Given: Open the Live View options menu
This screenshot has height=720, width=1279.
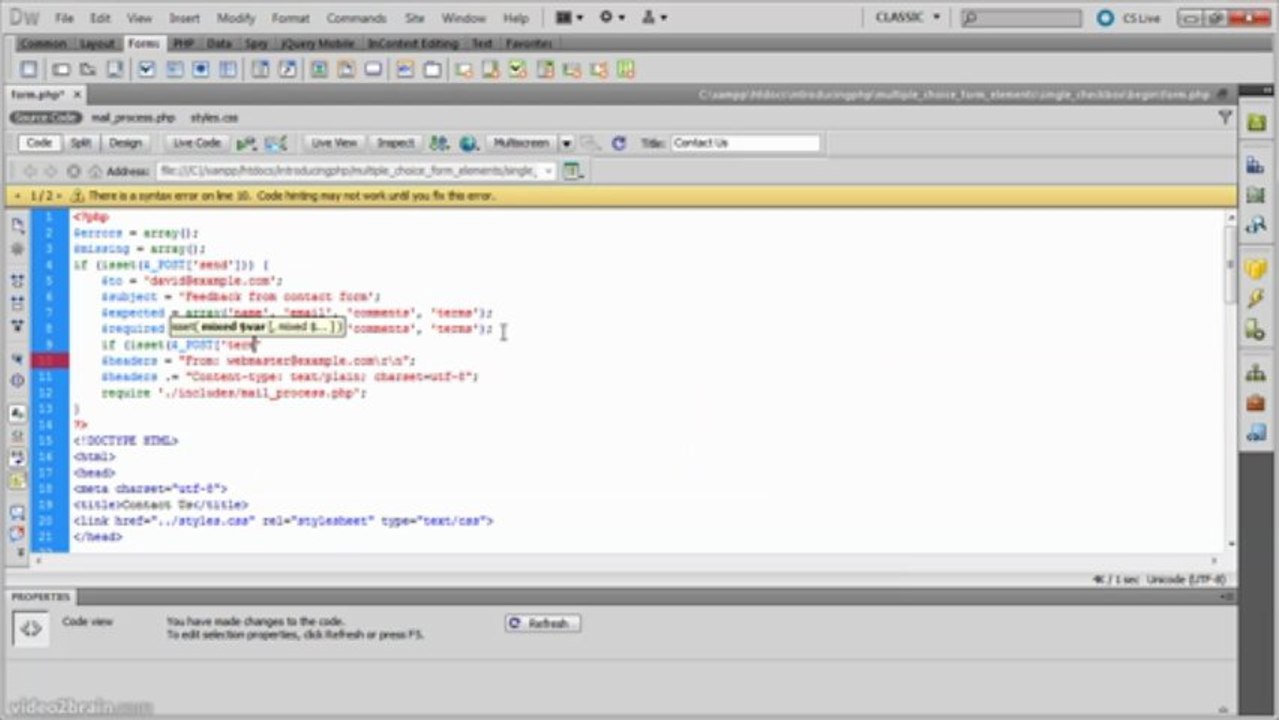Looking at the screenshot, I should click(x=573, y=171).
